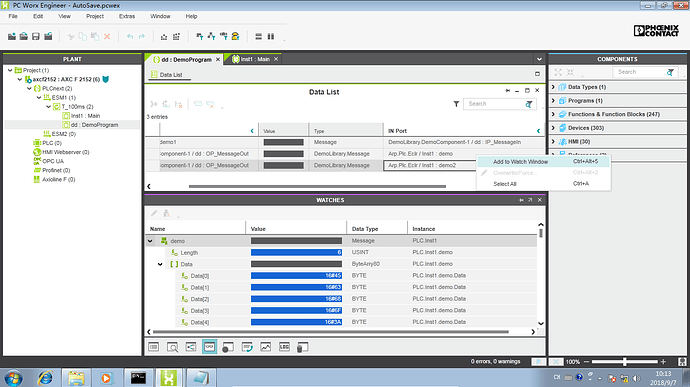Choose Add to Watch Window from context menu
Screen dimensions: 690x387
[x=544, y=162]
